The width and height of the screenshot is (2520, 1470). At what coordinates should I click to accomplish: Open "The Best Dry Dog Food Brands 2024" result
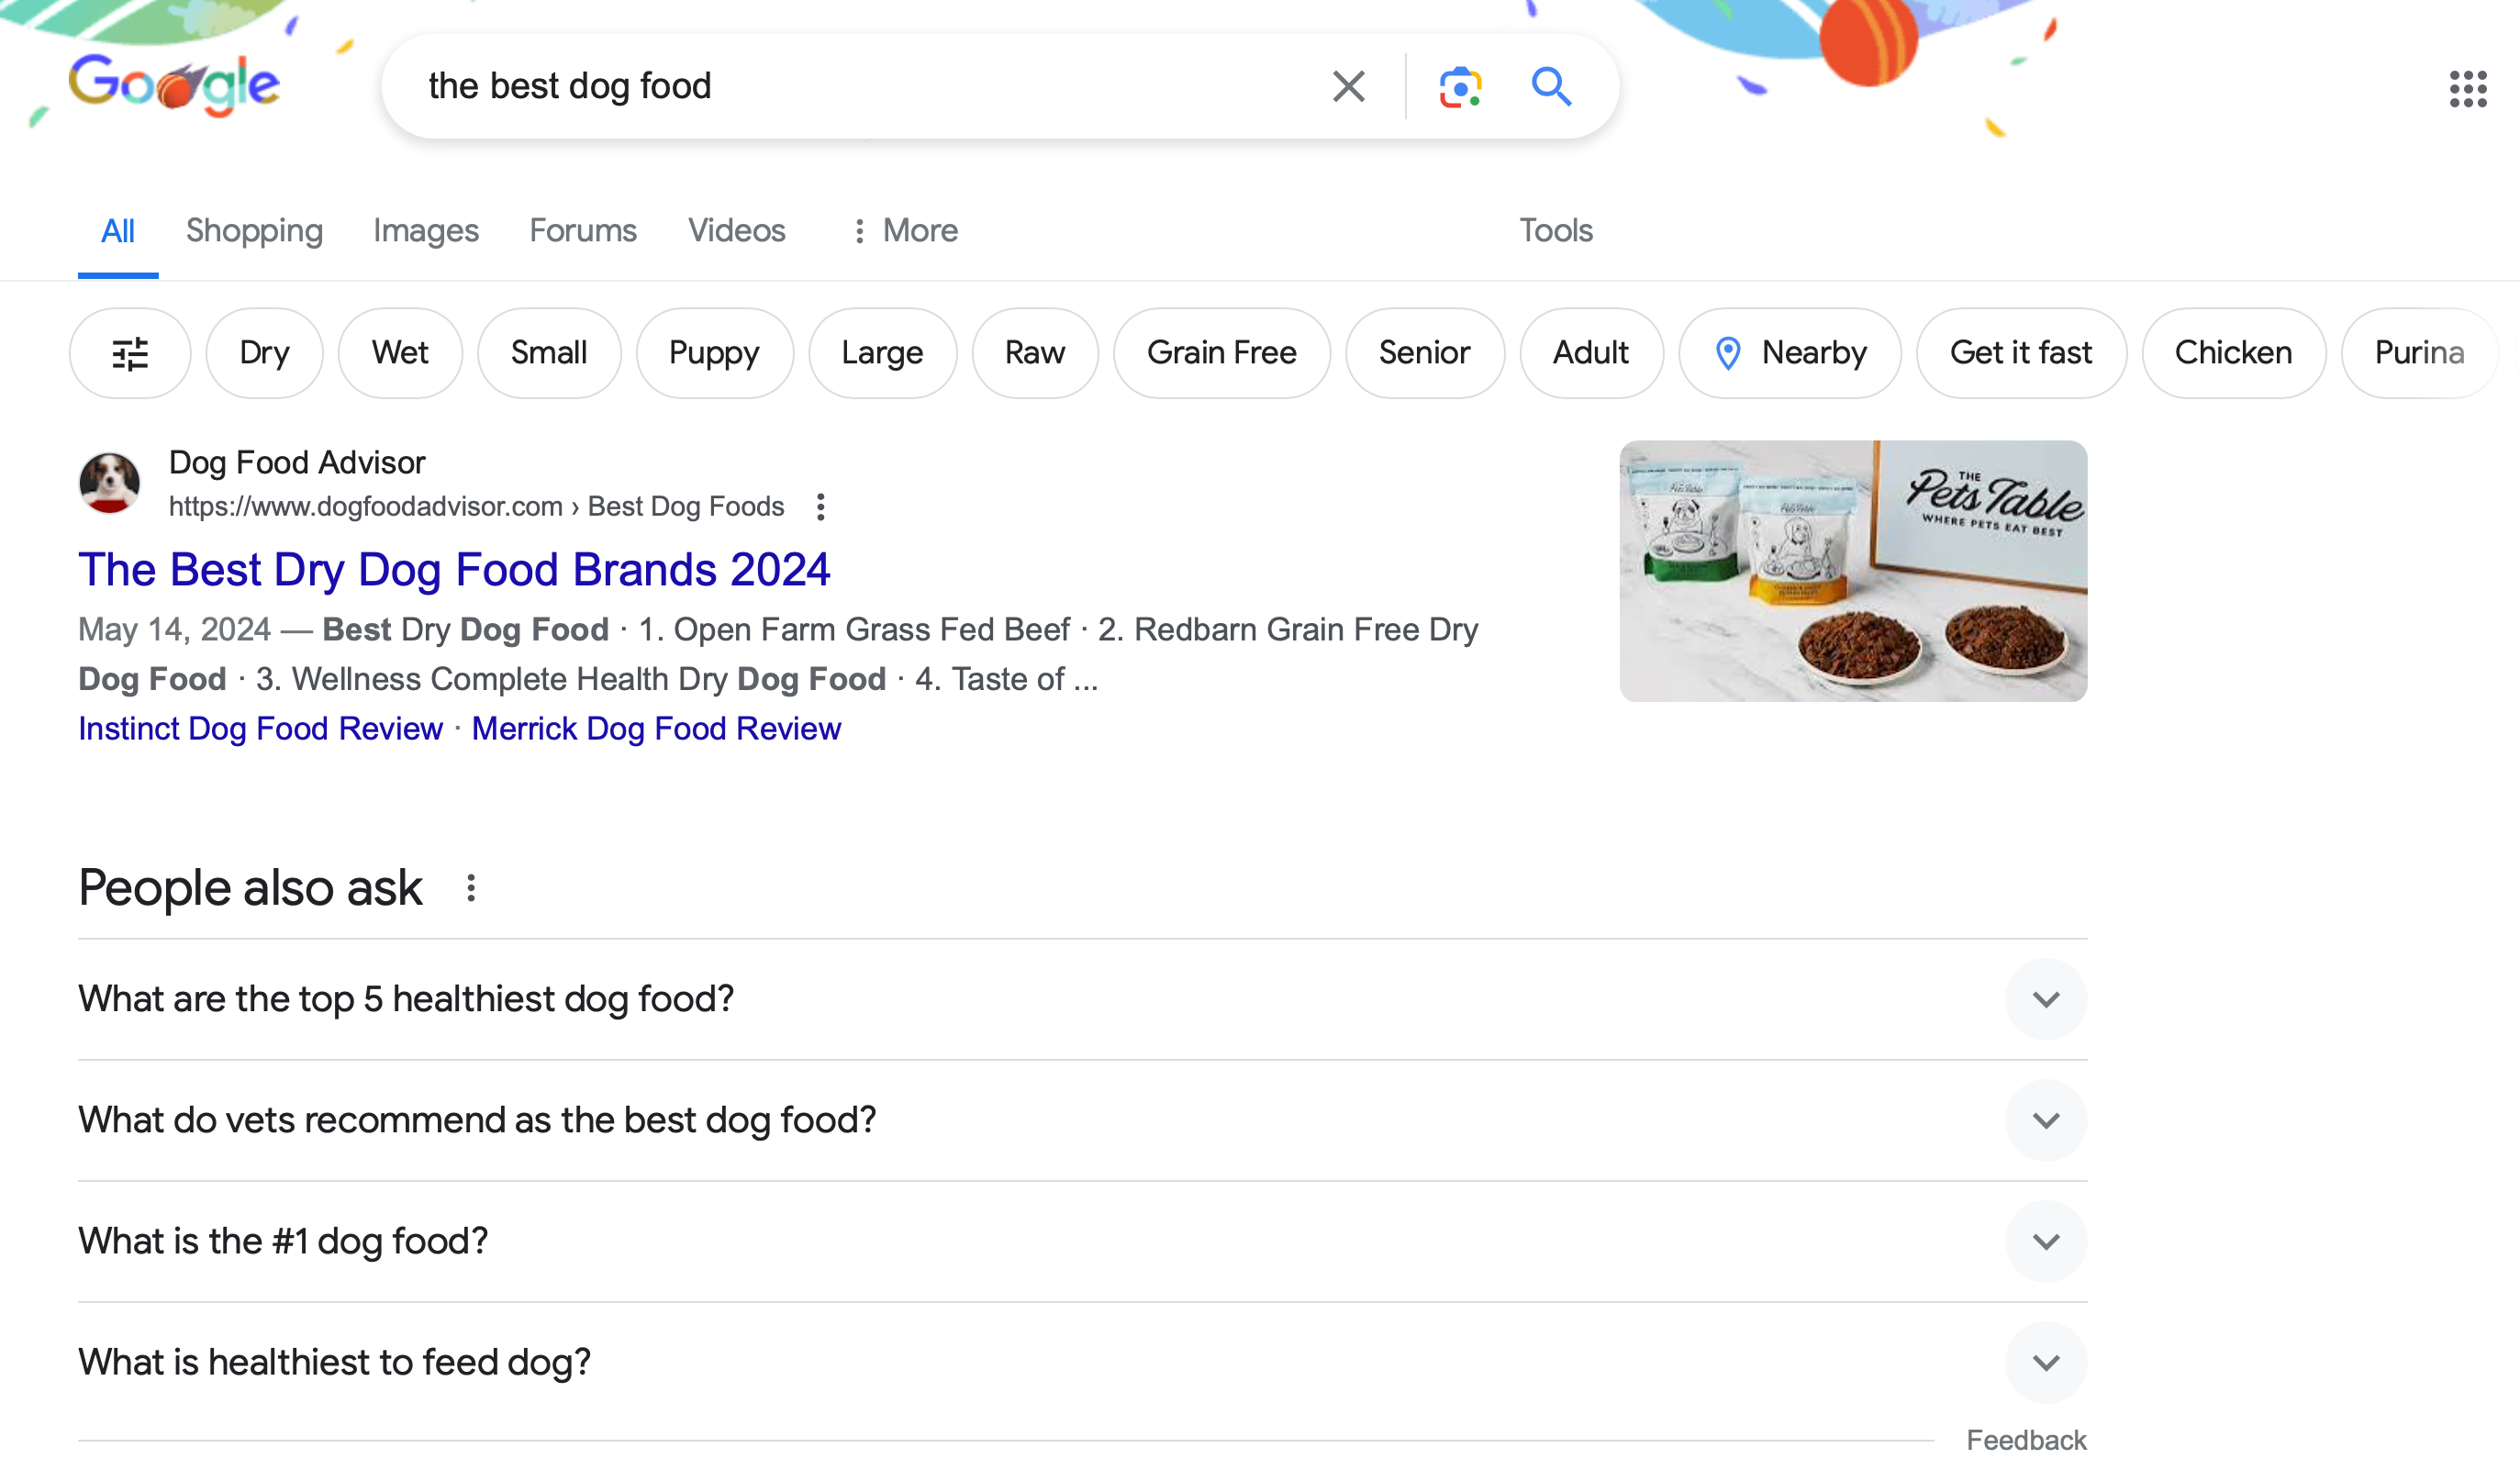pos(454,570)
